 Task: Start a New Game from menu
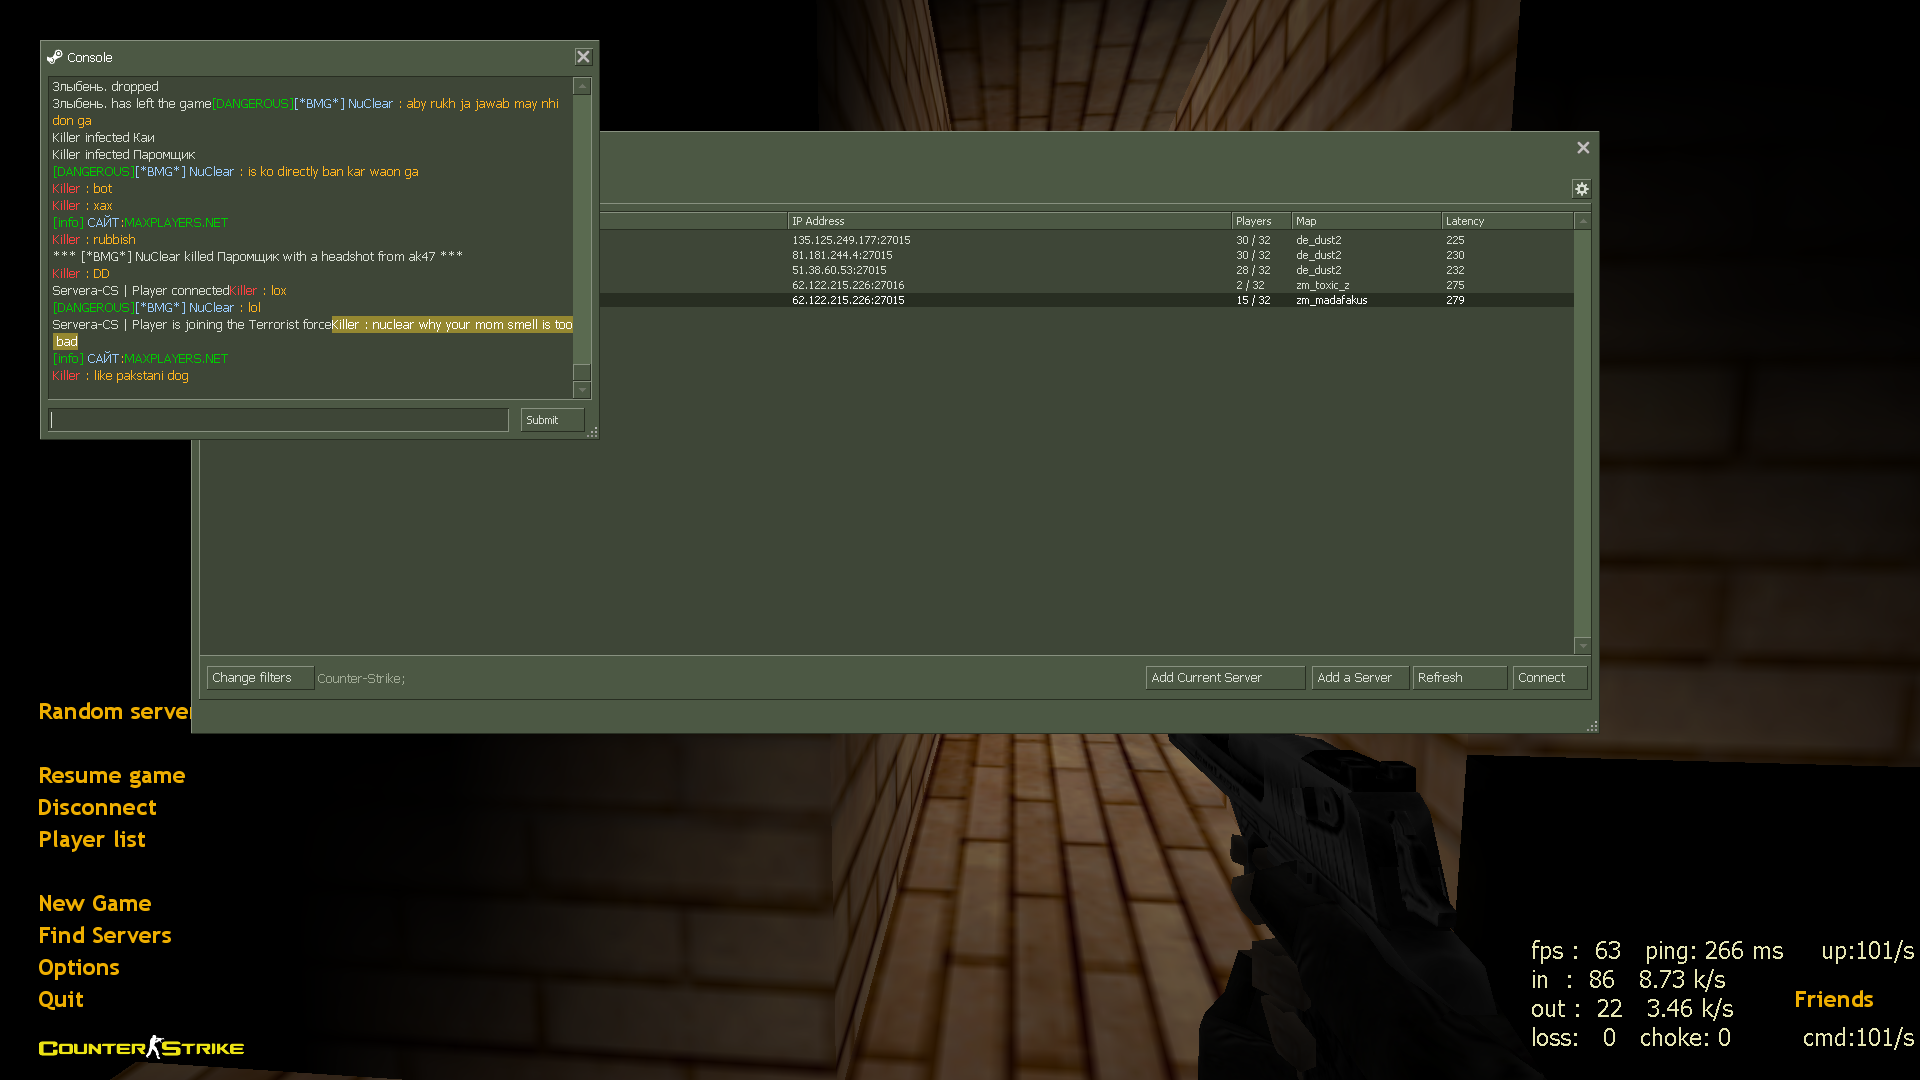pyautogui.click(x=95, y=904)
